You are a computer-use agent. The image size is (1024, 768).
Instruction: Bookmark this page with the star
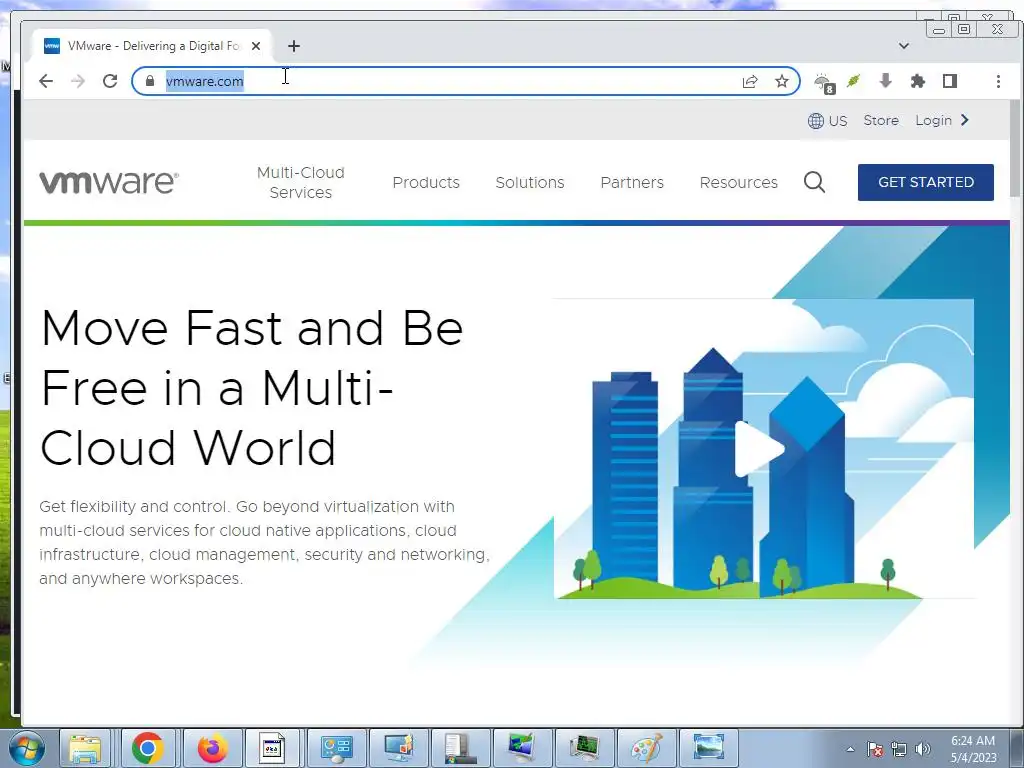782,81
